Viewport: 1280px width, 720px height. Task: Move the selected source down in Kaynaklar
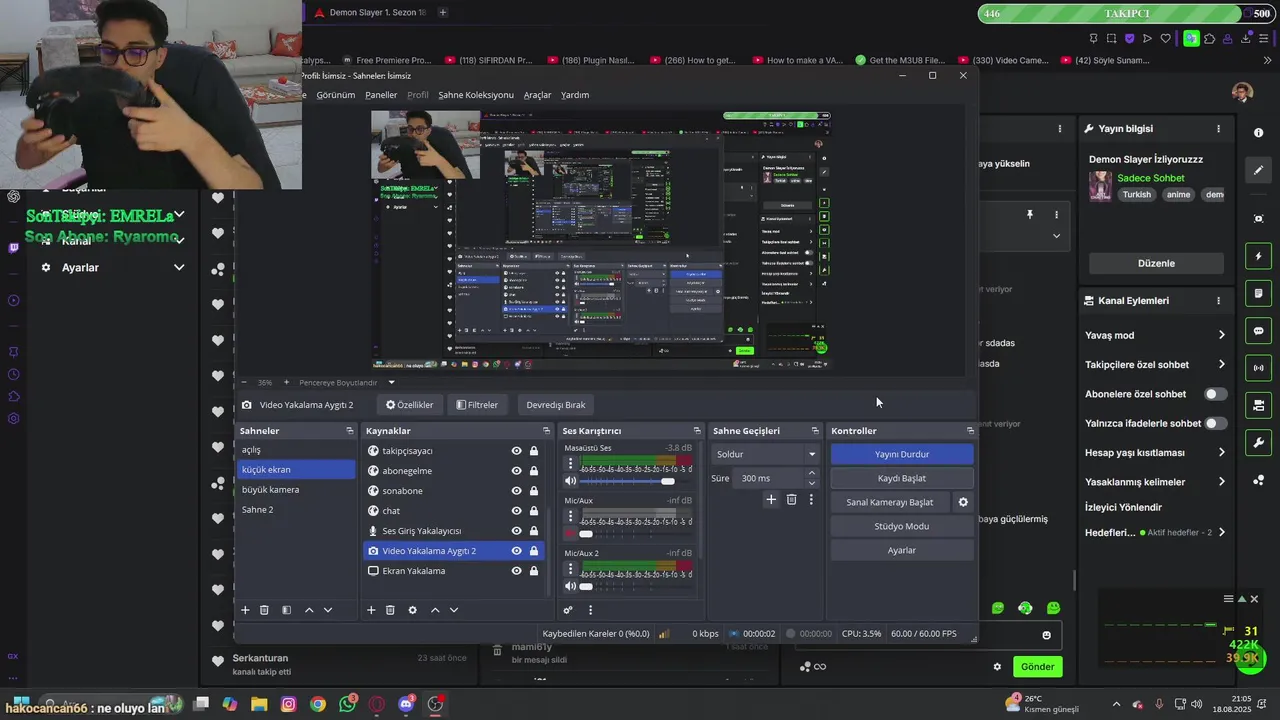tap(454, 610)
